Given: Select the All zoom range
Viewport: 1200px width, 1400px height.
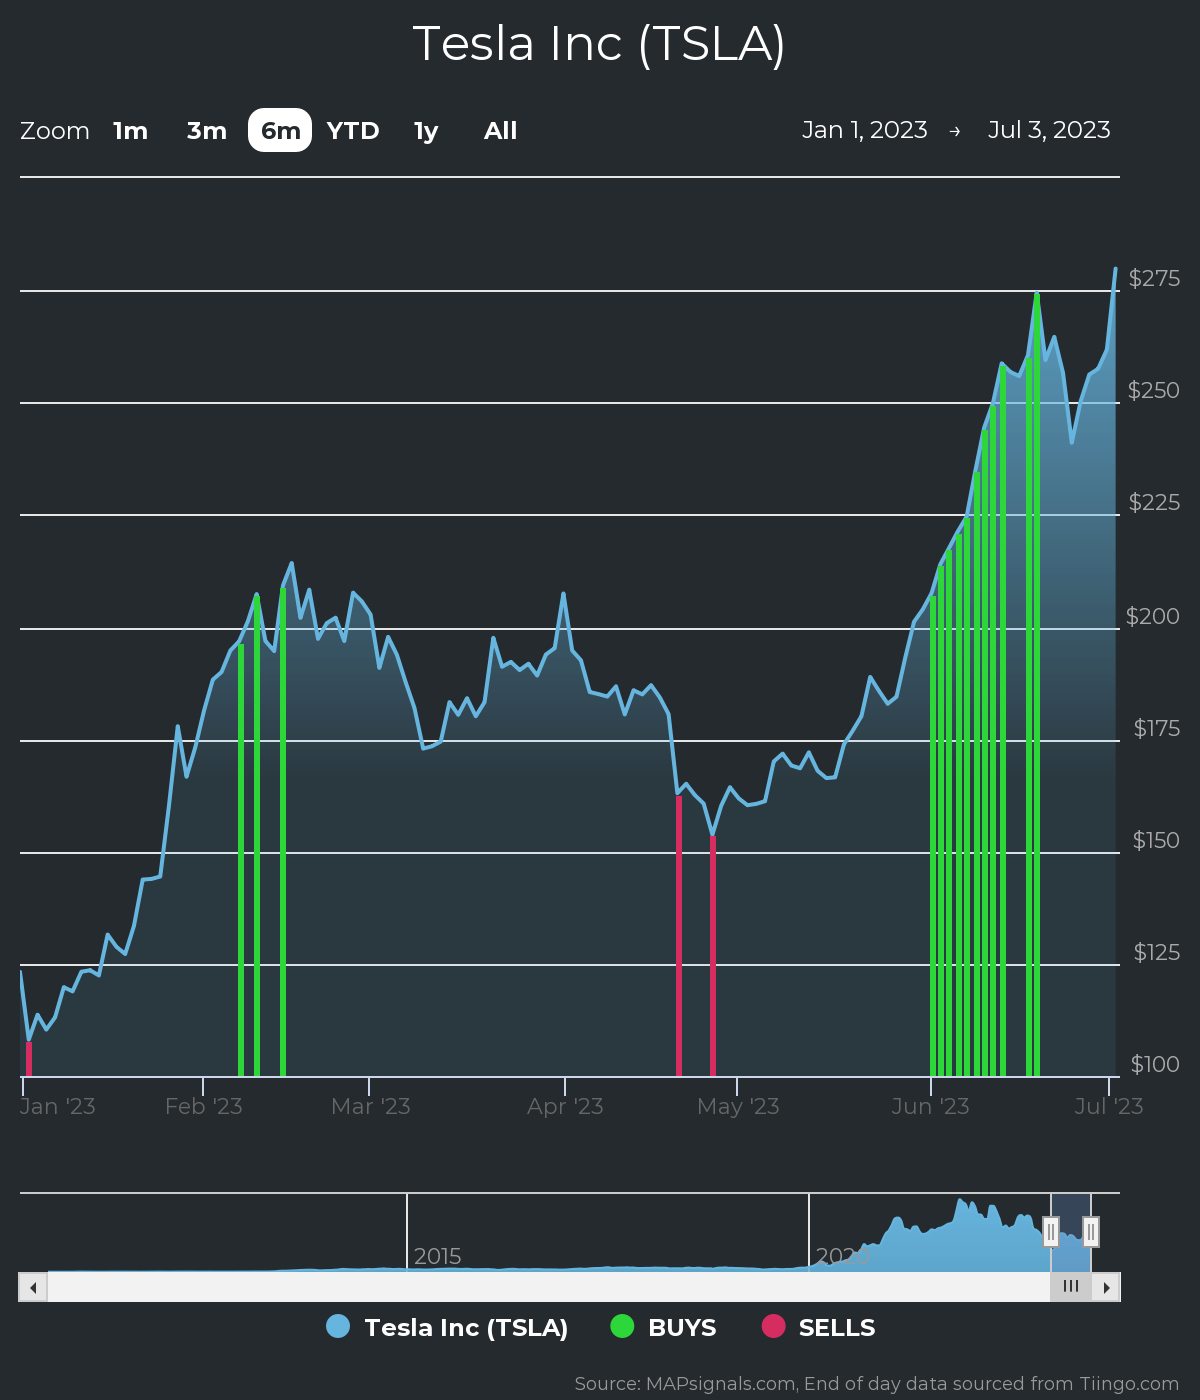Looking at the screenshot, I should tap(501, 131).
